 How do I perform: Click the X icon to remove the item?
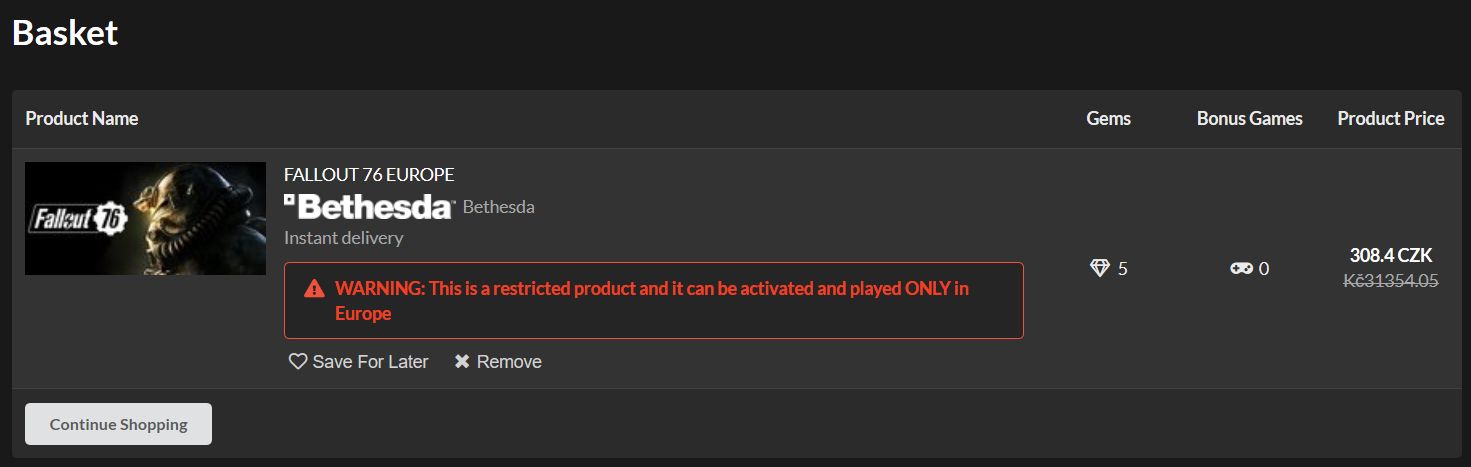(462, 362)
